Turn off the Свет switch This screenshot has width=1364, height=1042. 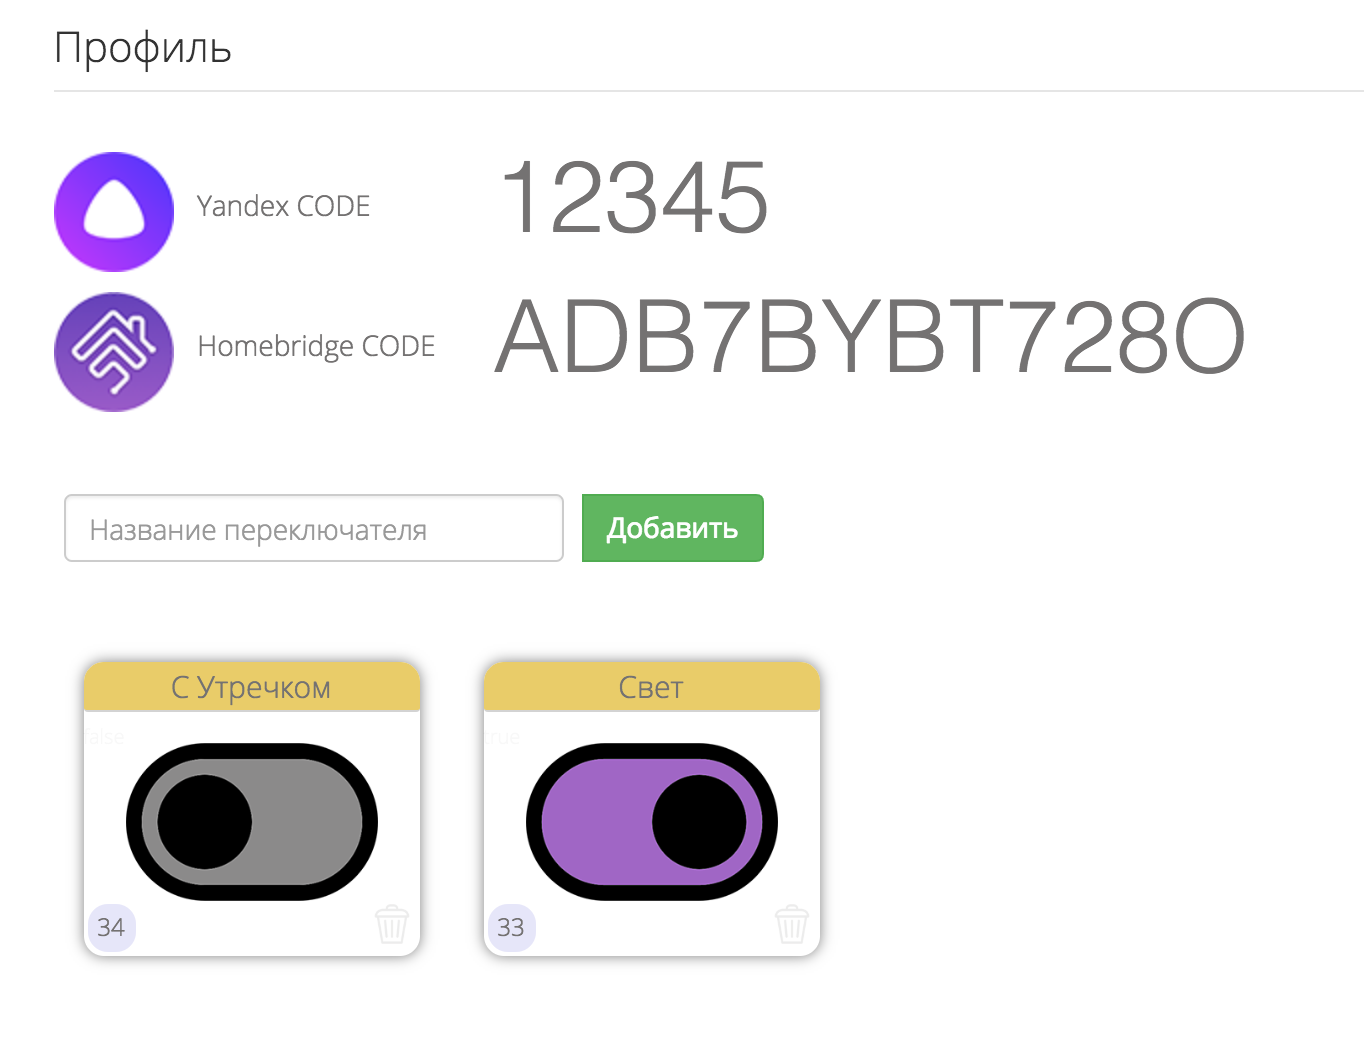click(x=651, y=821)
